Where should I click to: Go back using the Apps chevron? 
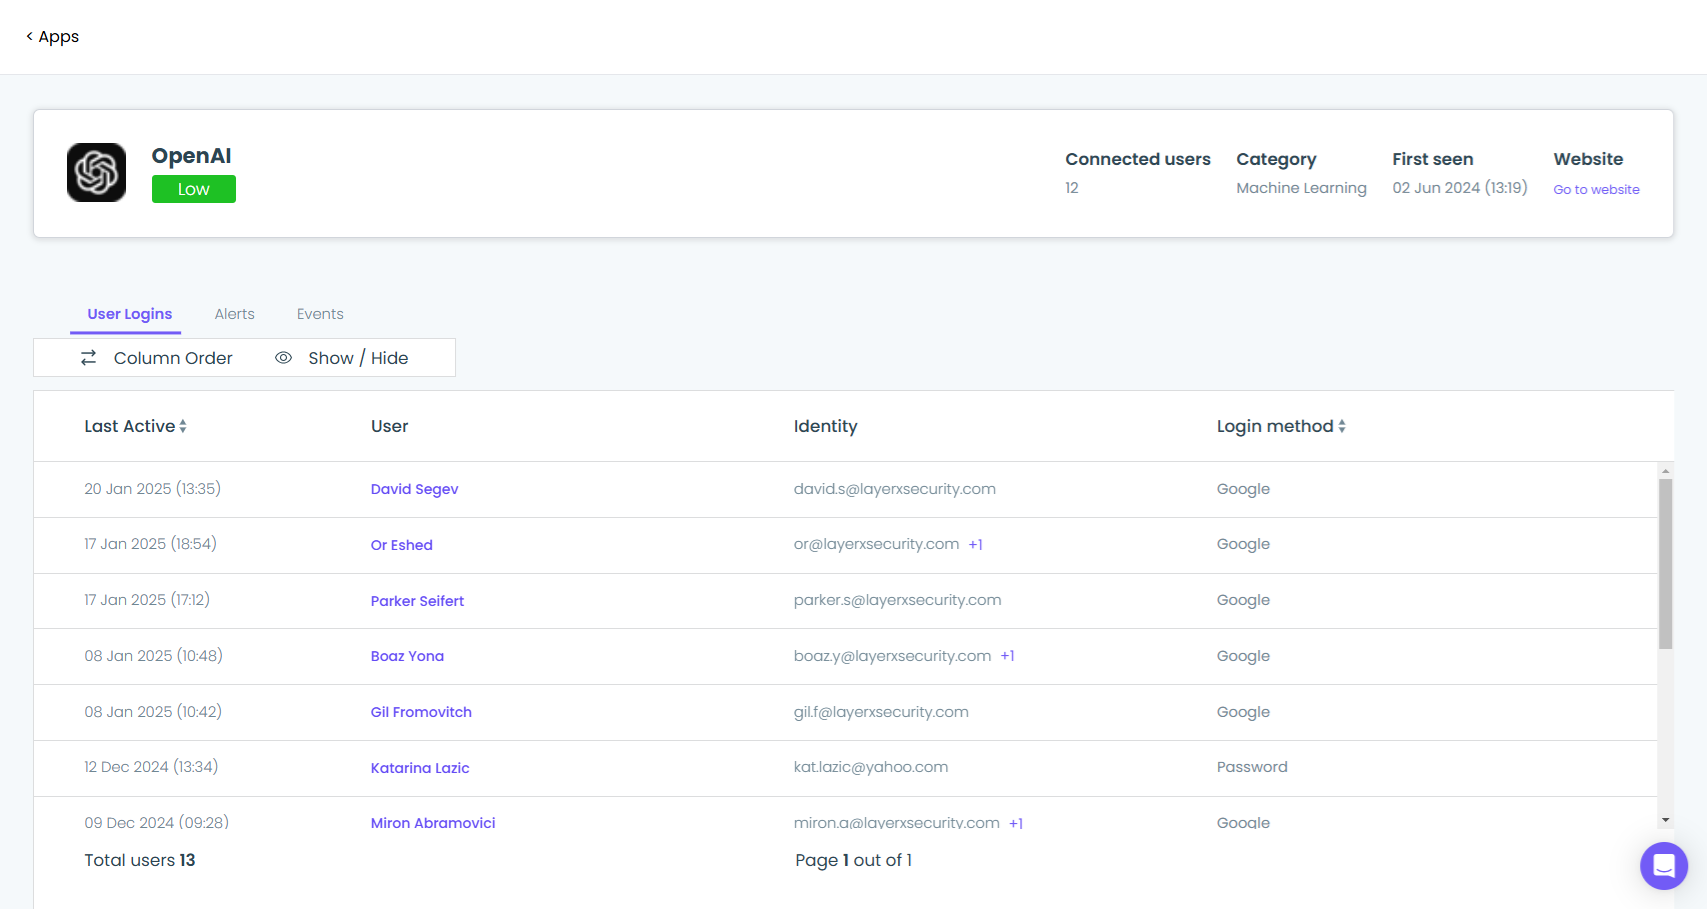tap(29, 36)
